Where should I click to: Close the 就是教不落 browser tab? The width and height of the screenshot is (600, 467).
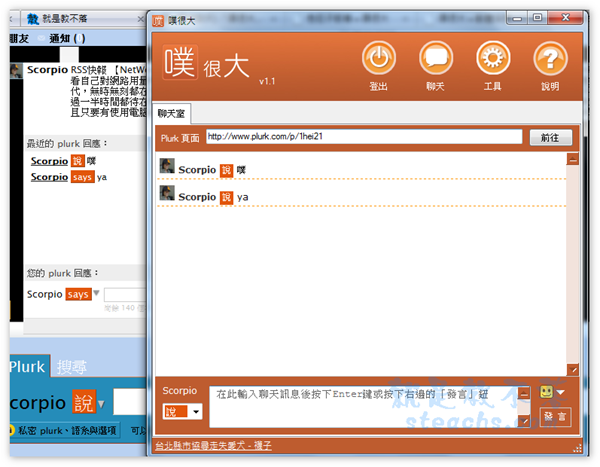[140, 19]
